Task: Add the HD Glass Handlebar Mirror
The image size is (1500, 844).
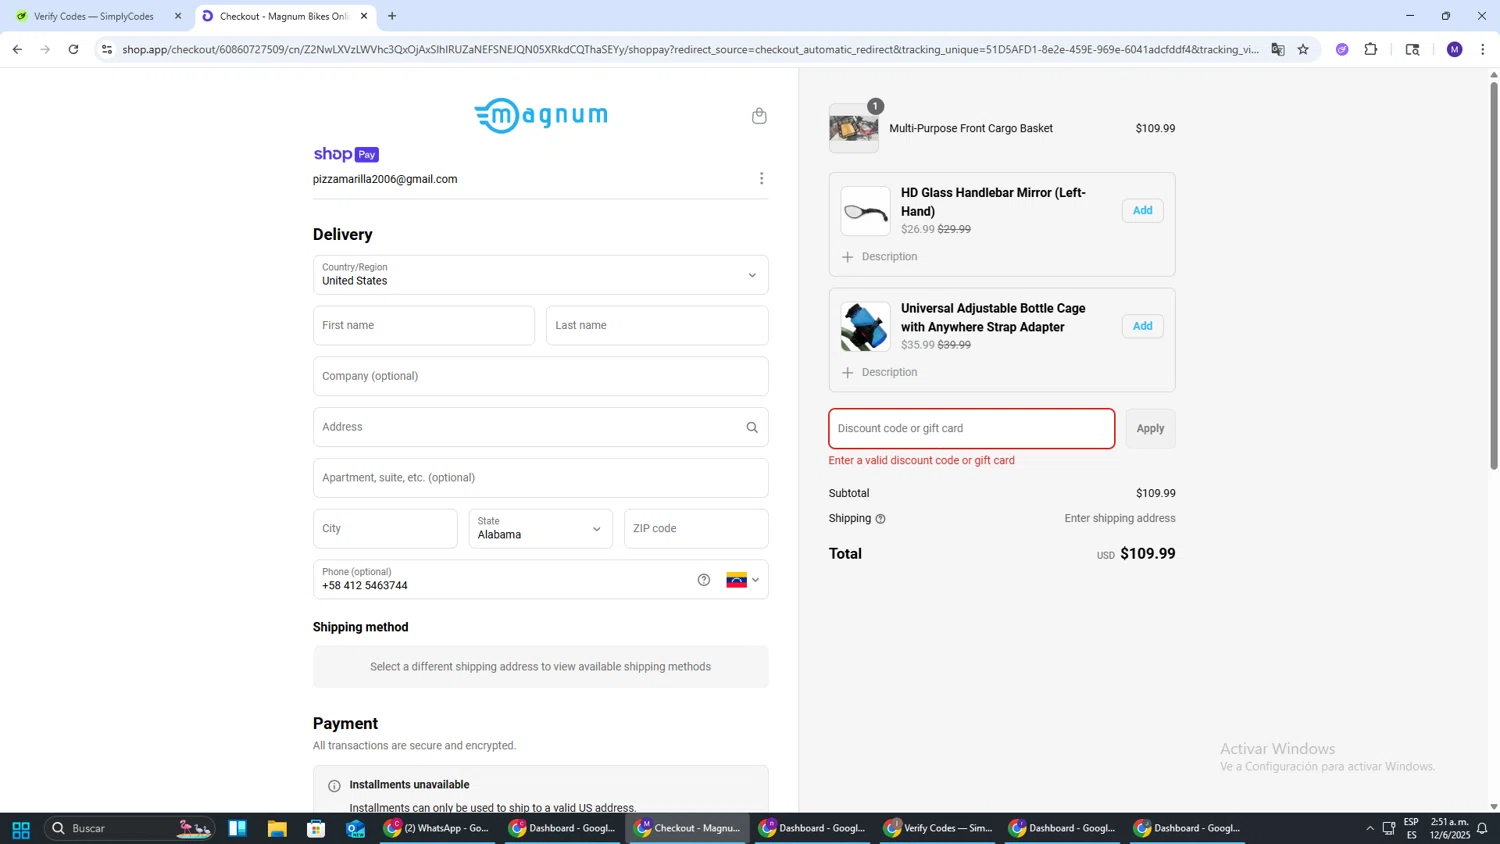Action: pyautogui.click(x=1142, y=211)
